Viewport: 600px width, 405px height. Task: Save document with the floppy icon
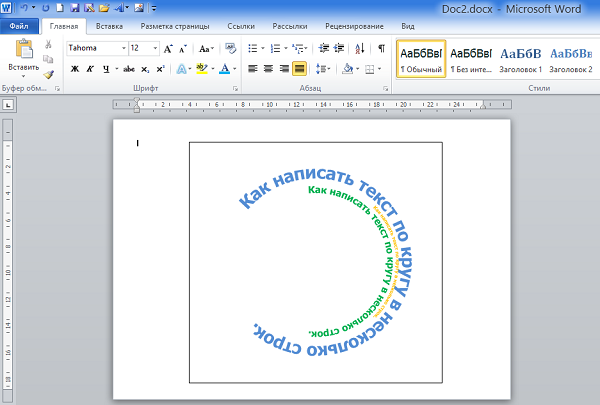75,8
